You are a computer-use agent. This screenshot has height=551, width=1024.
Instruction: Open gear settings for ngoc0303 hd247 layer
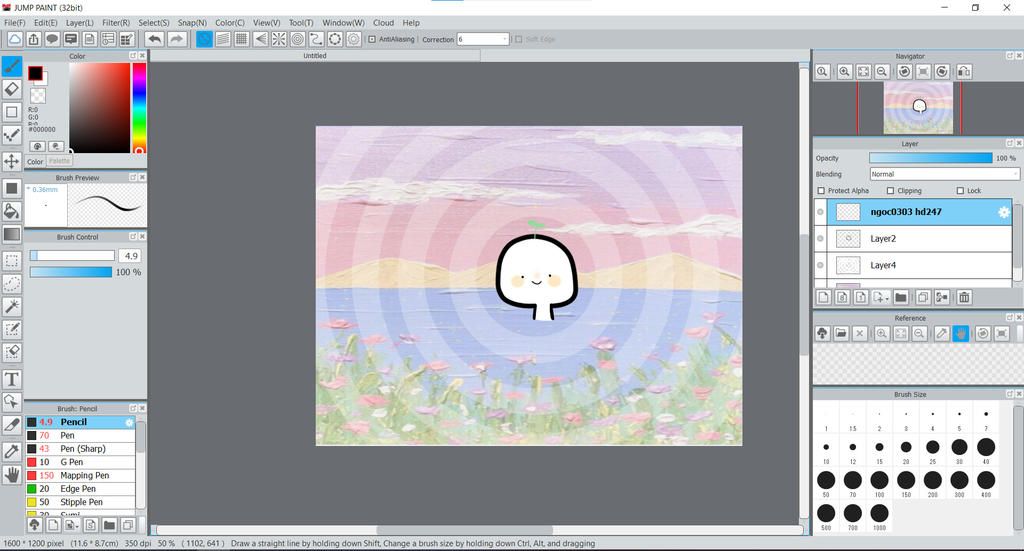(x=1004, y=212)
